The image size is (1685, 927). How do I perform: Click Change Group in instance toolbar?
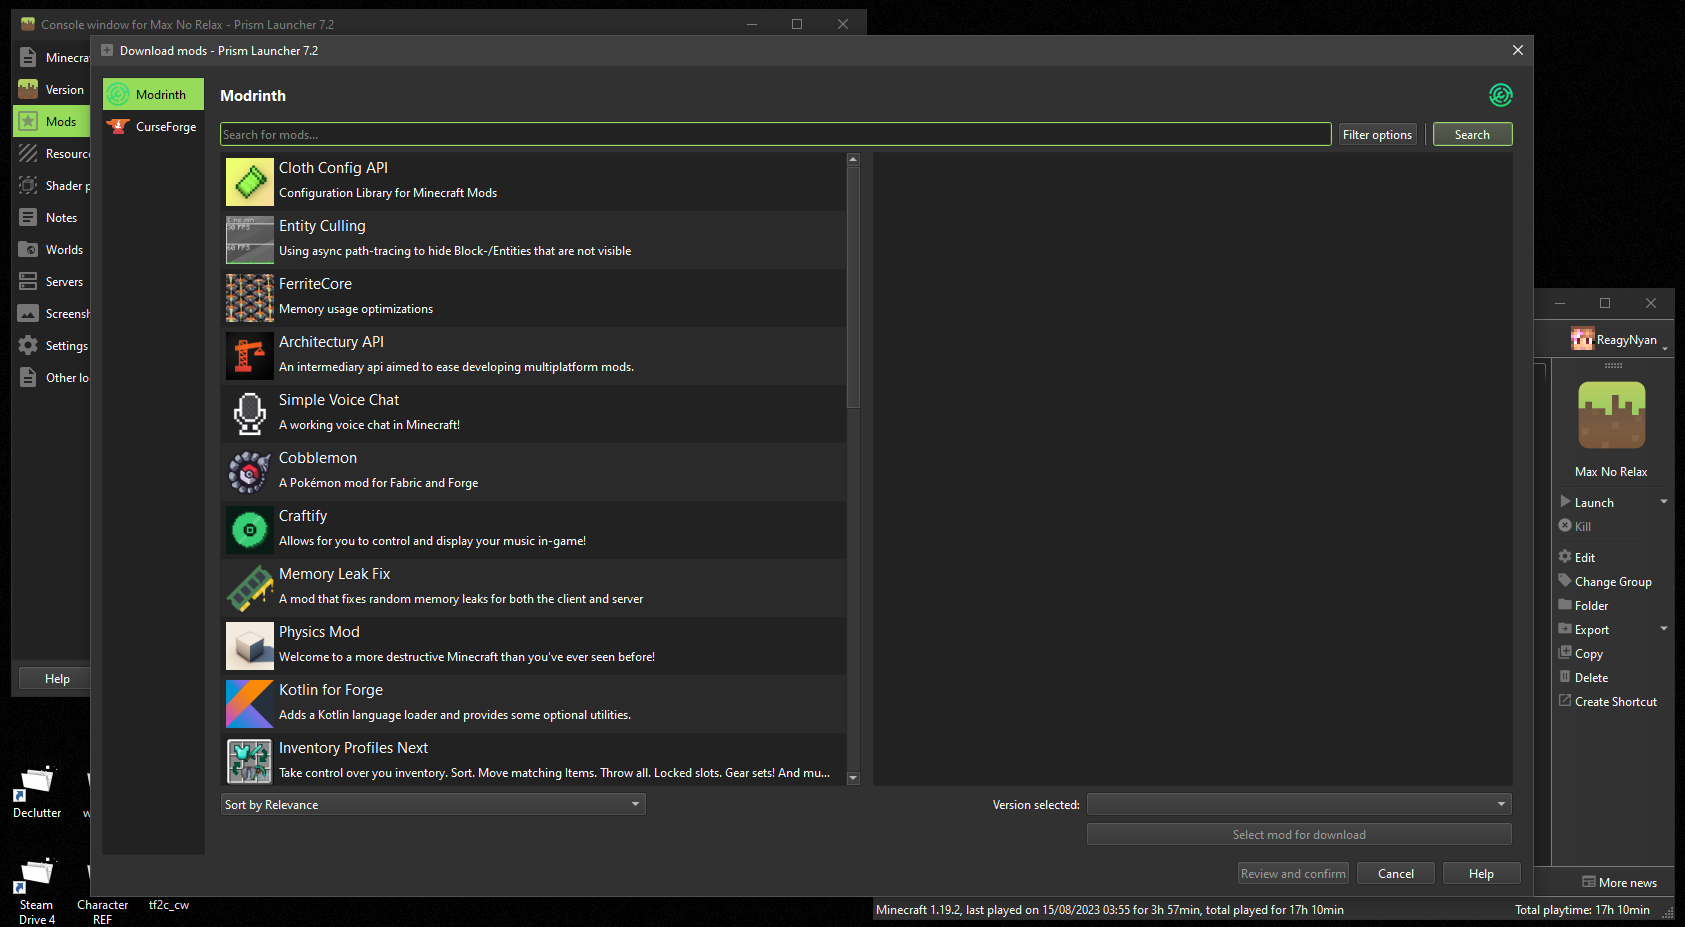[1605, 581]
